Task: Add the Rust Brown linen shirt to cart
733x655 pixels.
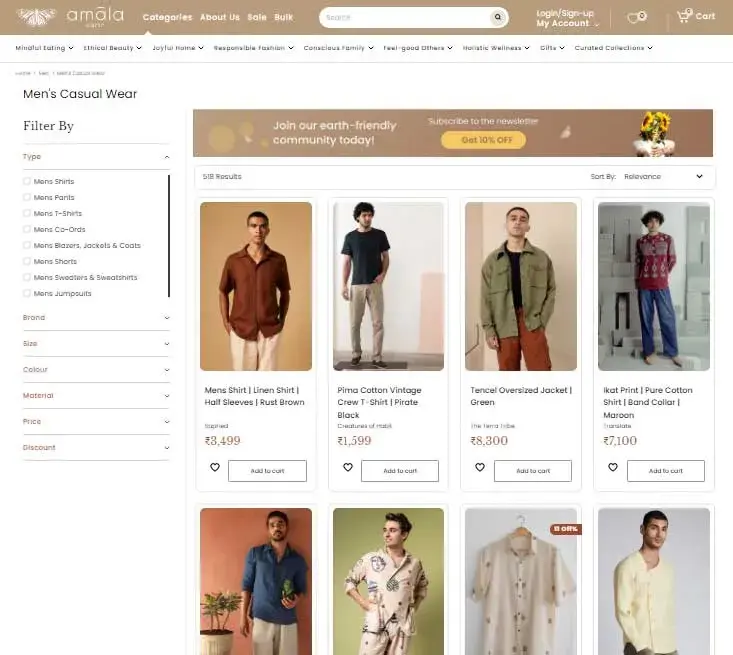Action: (267, 471)
